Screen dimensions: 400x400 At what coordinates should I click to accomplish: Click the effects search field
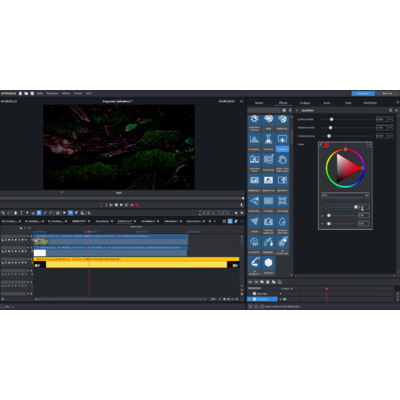pos(265,110)
